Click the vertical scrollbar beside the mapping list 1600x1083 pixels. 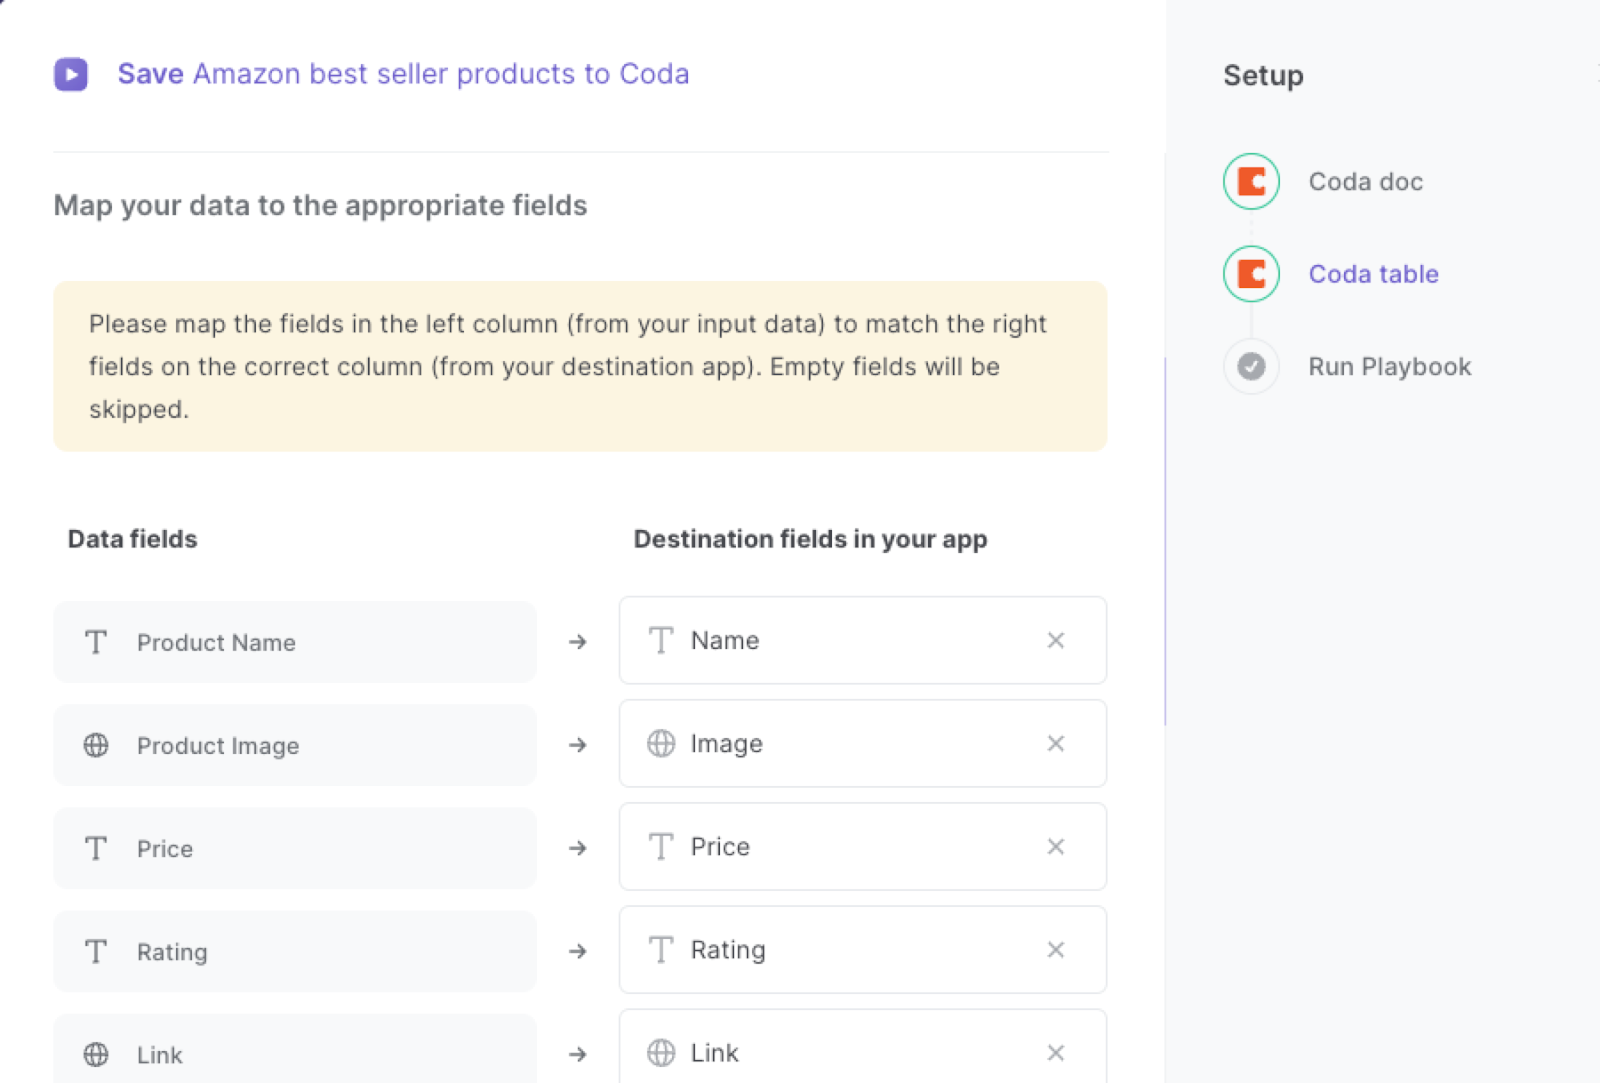coord(1165,540)
